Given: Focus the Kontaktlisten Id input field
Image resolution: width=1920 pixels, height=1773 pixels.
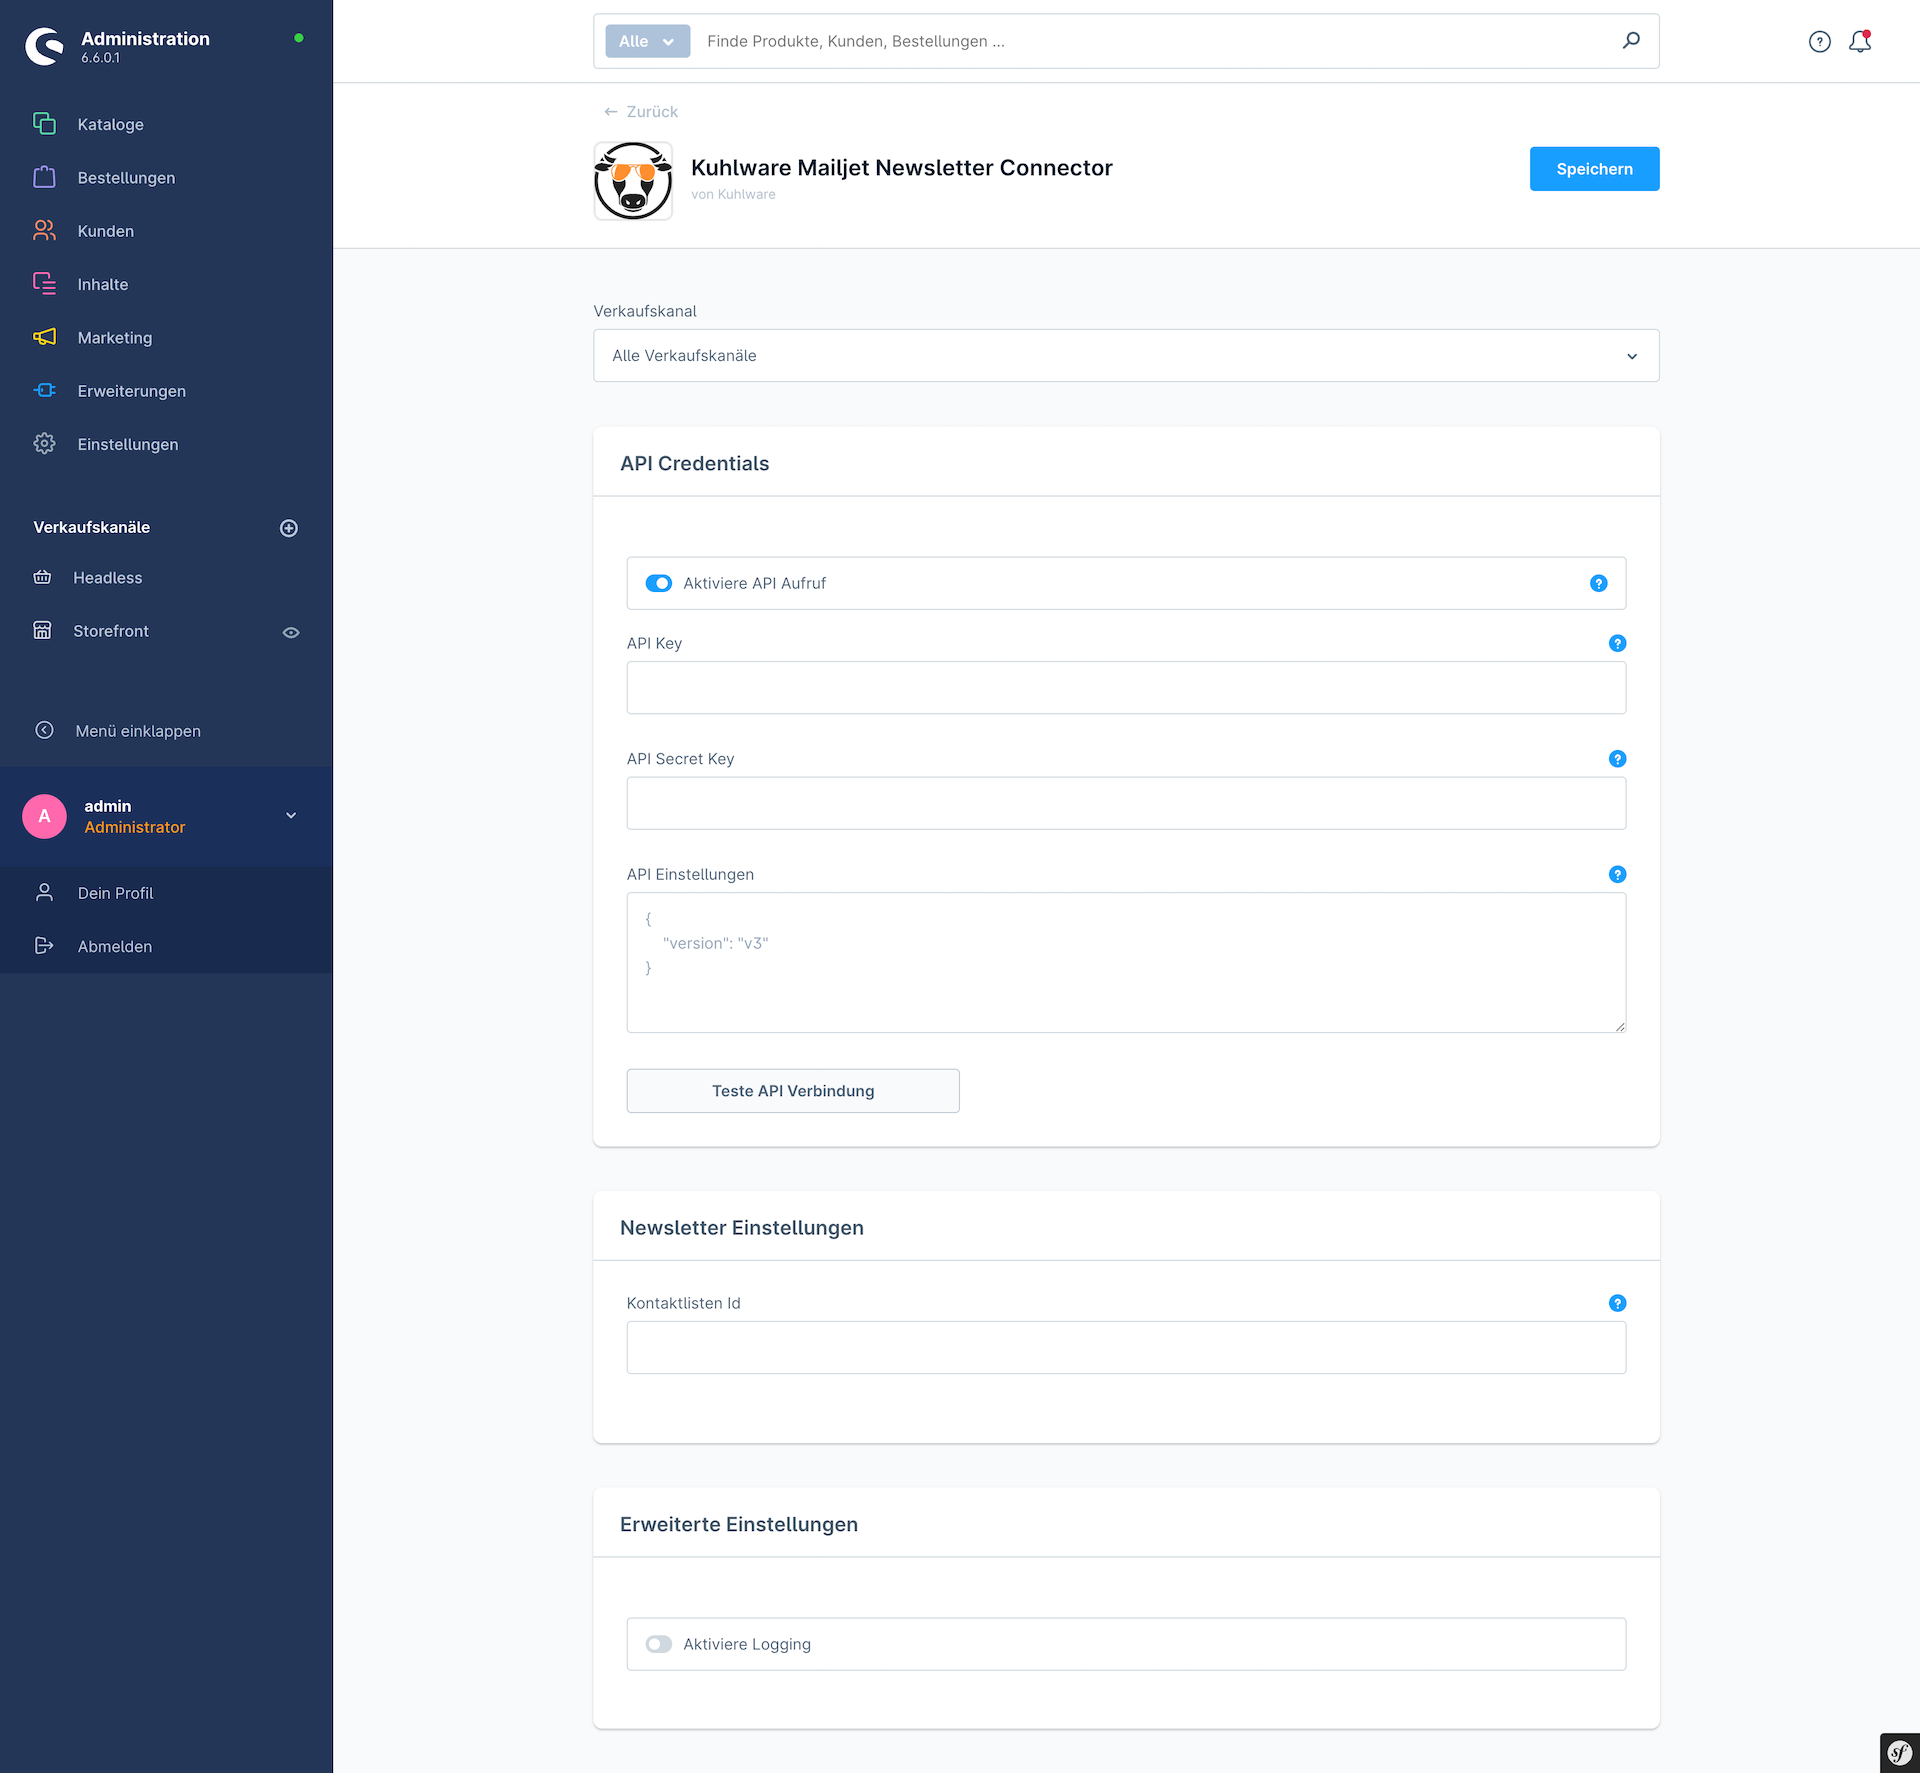Looking at the screenshot, I should tap(1126, 1347).
